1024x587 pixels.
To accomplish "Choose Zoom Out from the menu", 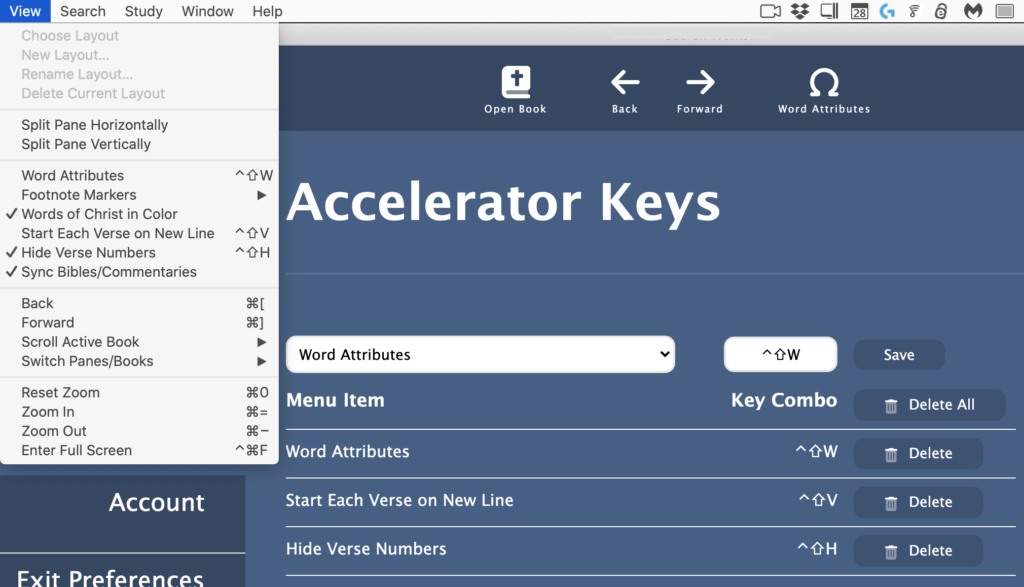I will click(x=139, y=431).
